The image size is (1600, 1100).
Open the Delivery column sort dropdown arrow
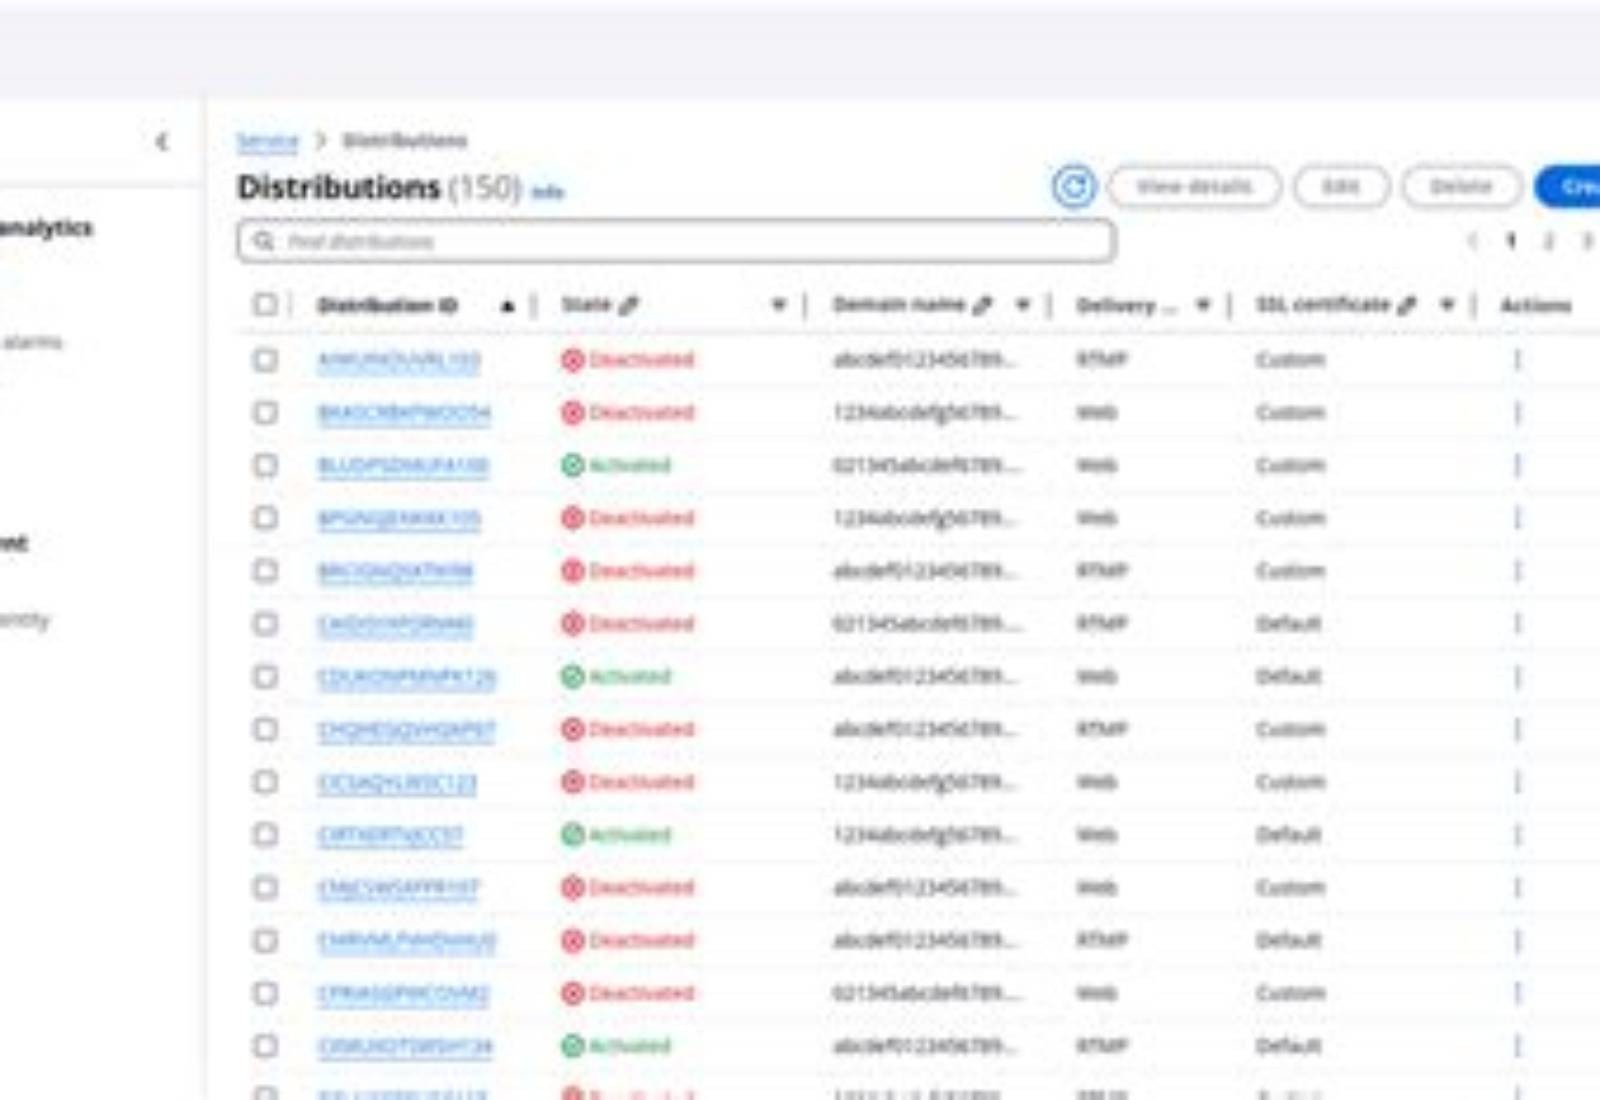(1203, 305)
